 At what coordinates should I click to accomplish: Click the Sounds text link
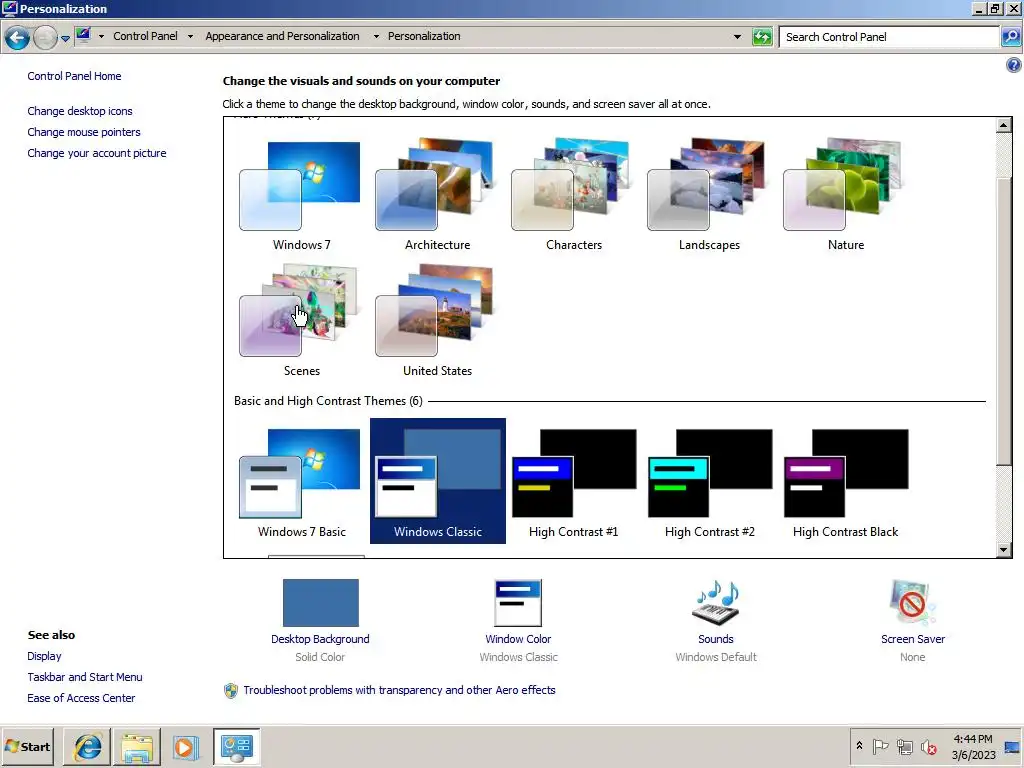pos(716,639)
